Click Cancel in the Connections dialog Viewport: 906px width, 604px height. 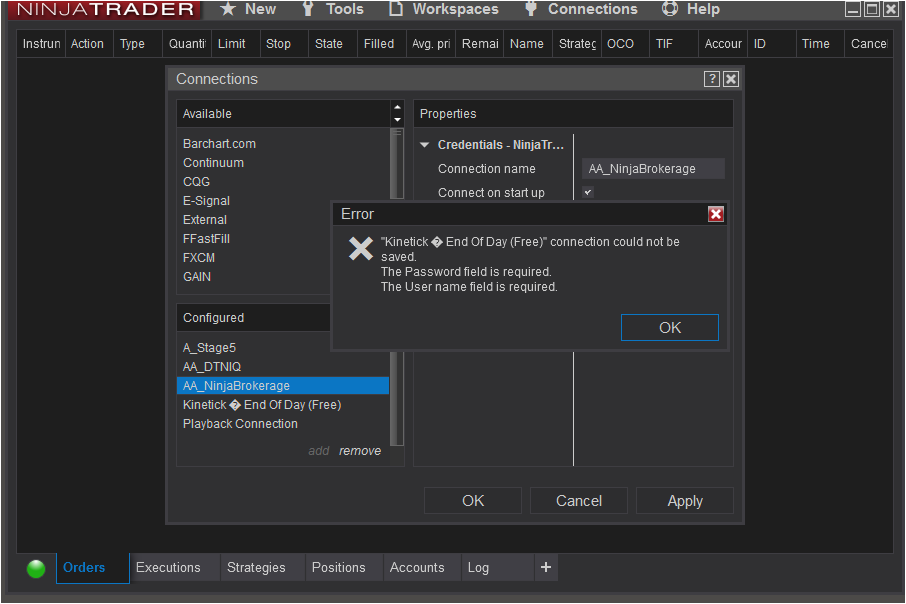579,501
